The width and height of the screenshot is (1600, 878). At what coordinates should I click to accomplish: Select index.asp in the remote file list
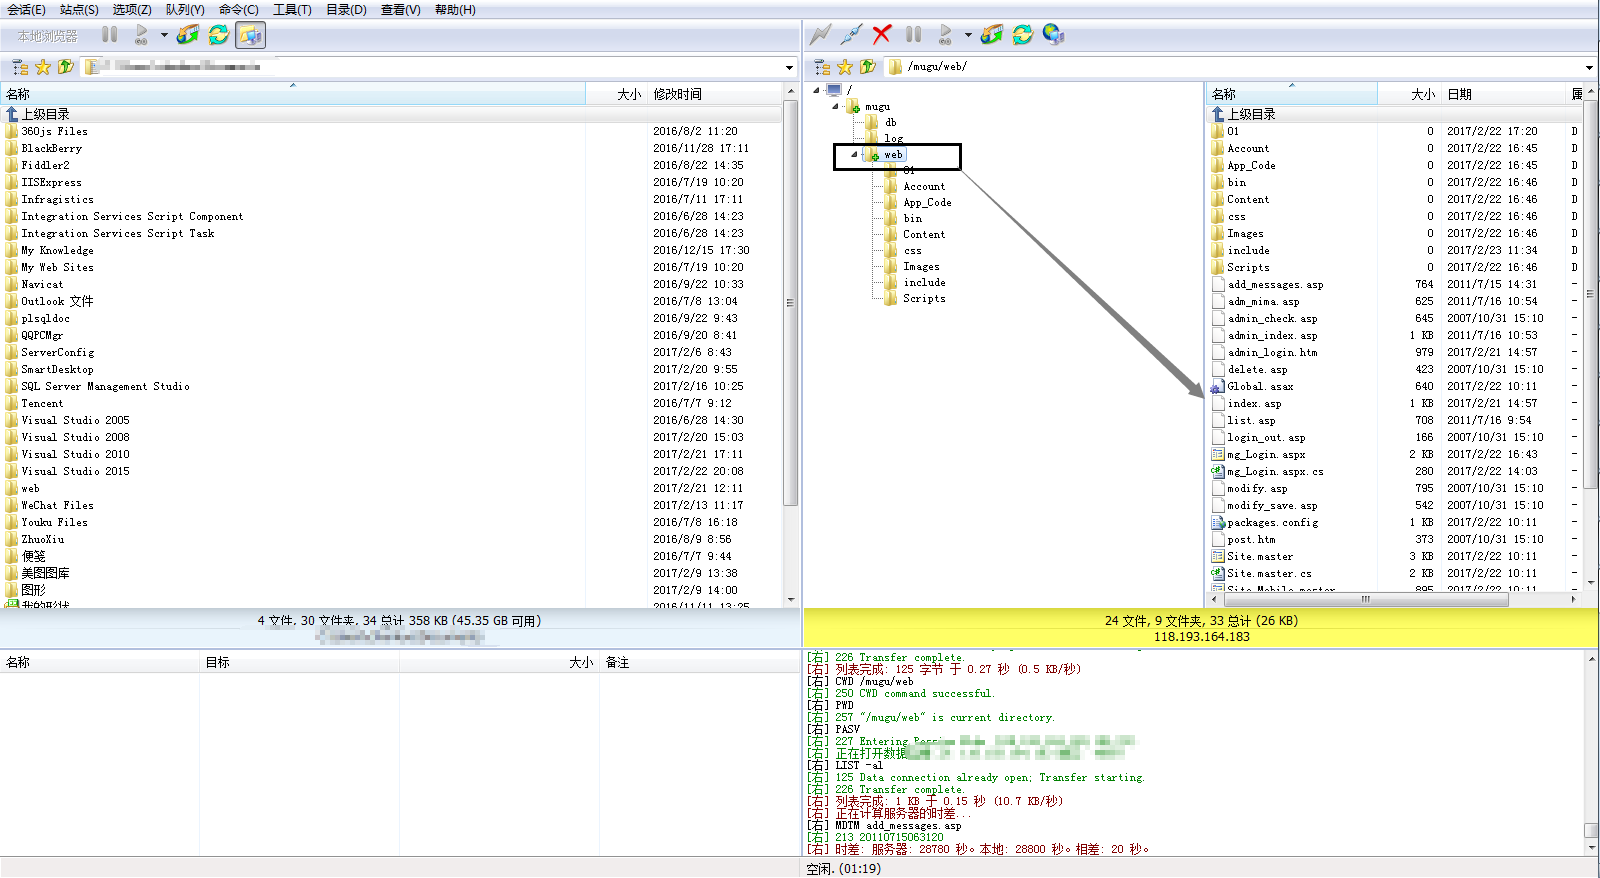1254,403
